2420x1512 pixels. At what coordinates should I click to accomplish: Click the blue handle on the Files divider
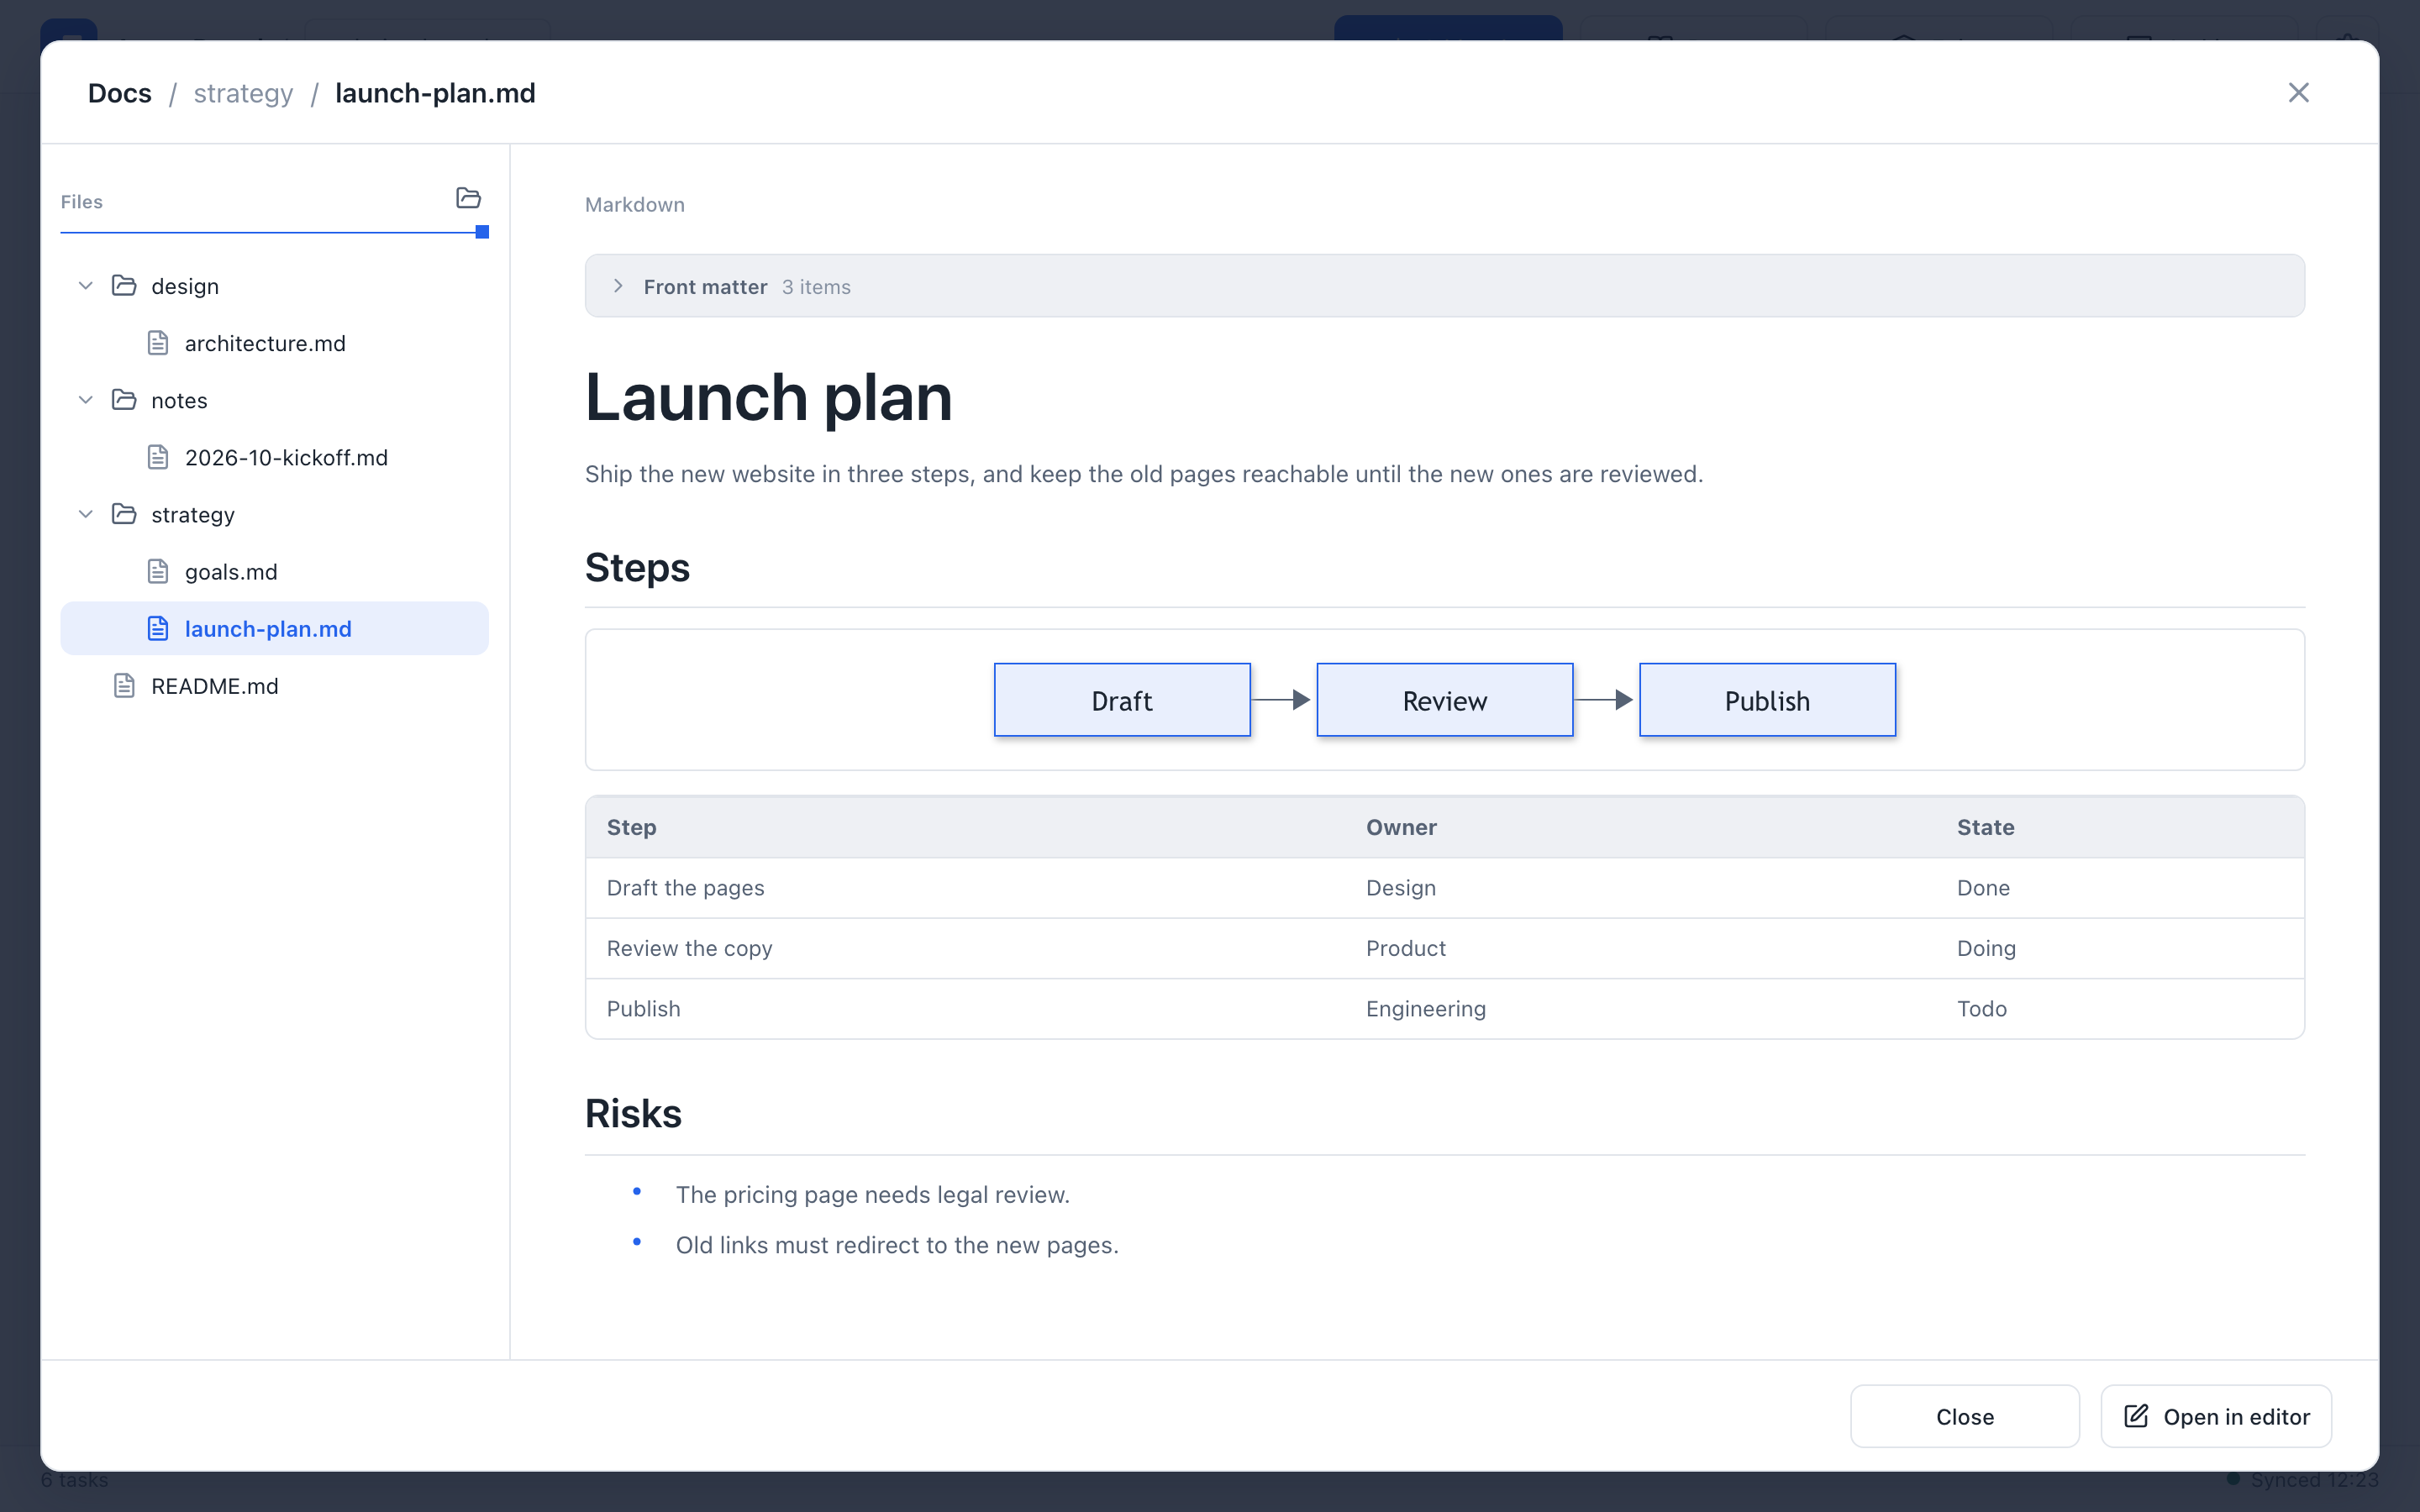point(482,232)
